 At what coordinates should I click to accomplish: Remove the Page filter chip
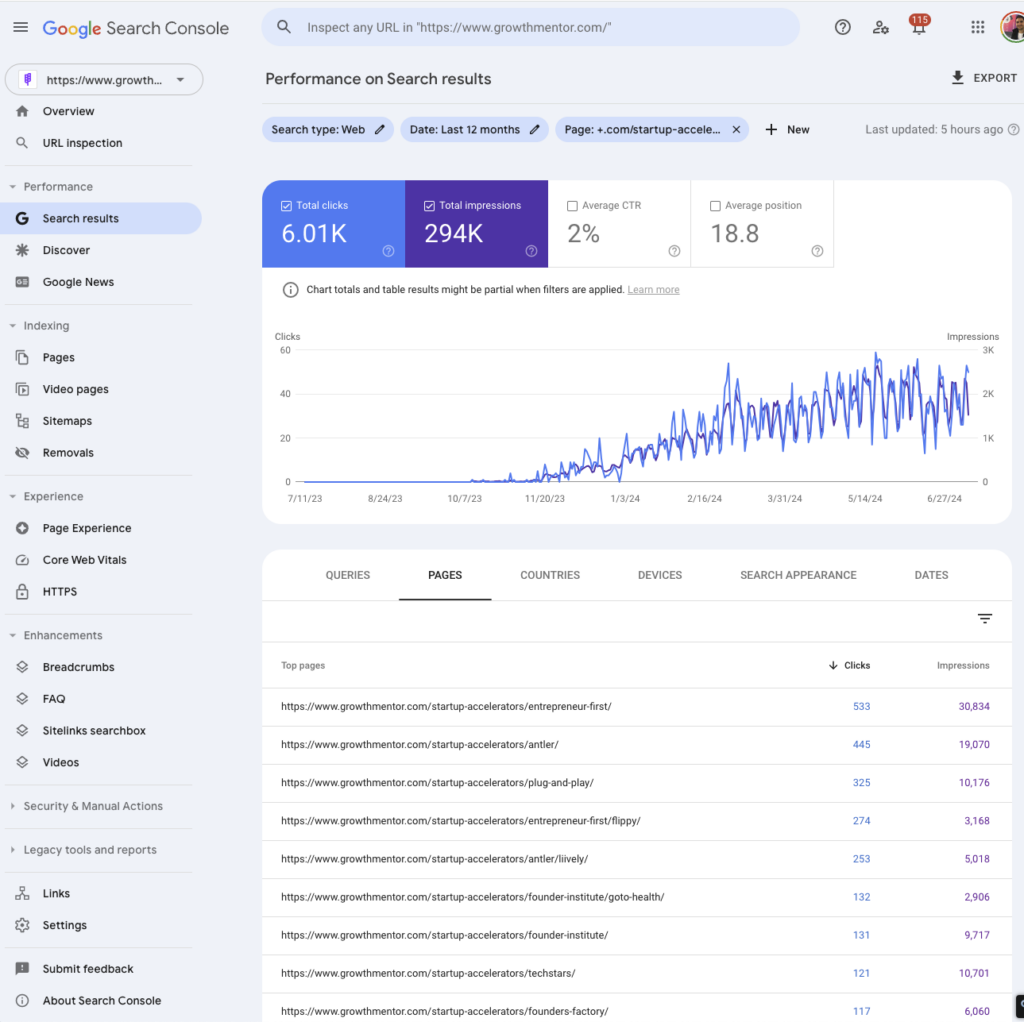[x=736, y=129]
